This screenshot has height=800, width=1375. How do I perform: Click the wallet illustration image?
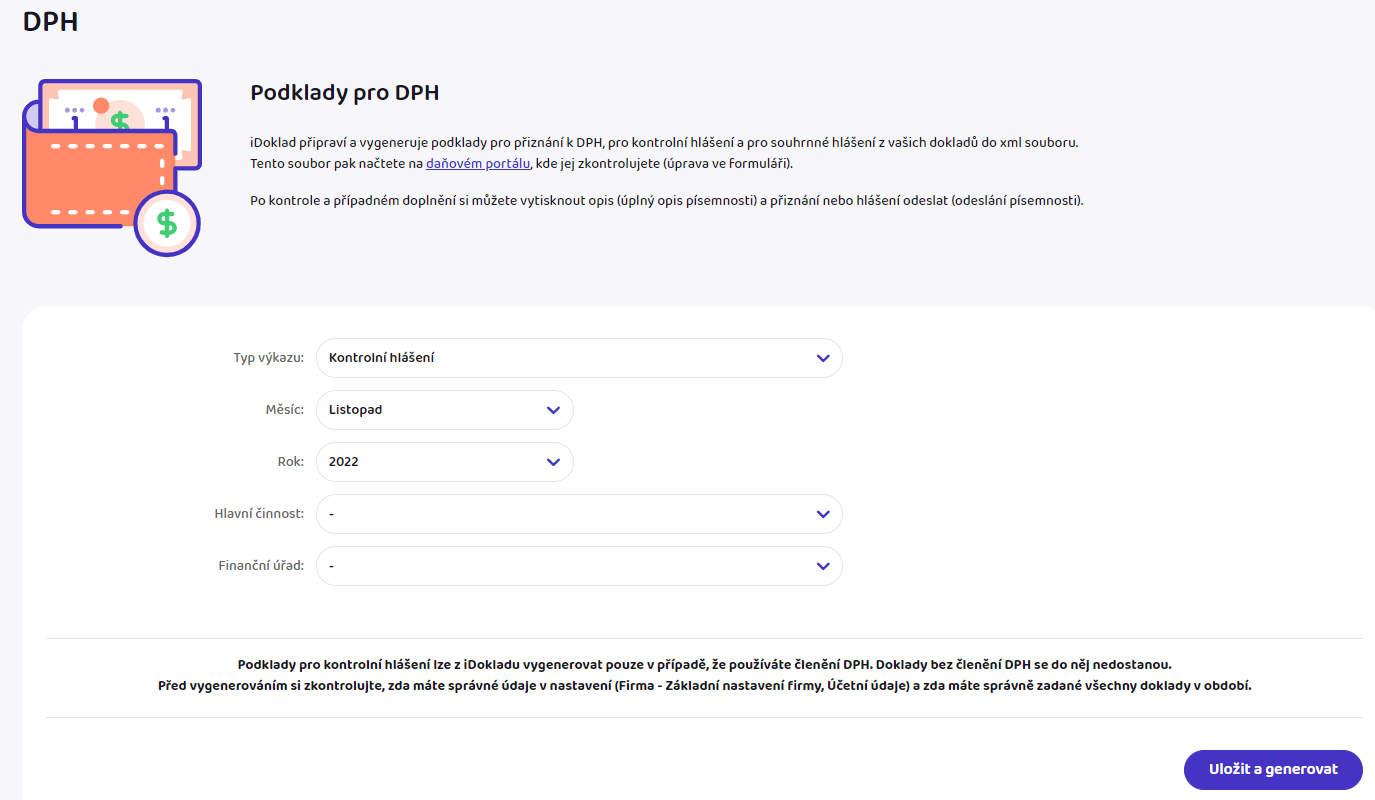pyautogui.click(x=112, y=167)
